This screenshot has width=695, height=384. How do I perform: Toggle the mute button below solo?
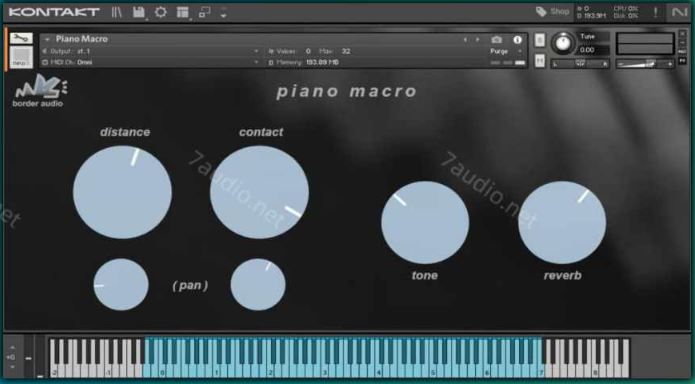coord(539,61)
